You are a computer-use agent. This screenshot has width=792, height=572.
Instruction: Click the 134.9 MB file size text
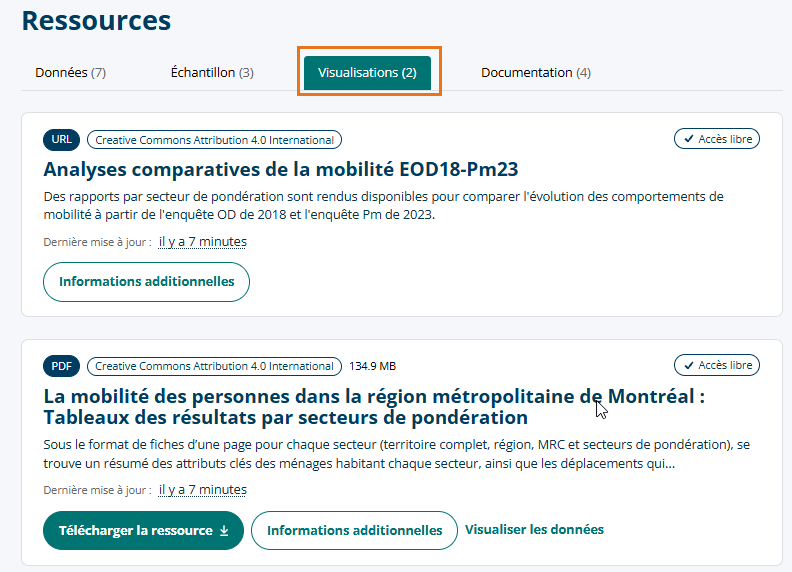[373, 366]
